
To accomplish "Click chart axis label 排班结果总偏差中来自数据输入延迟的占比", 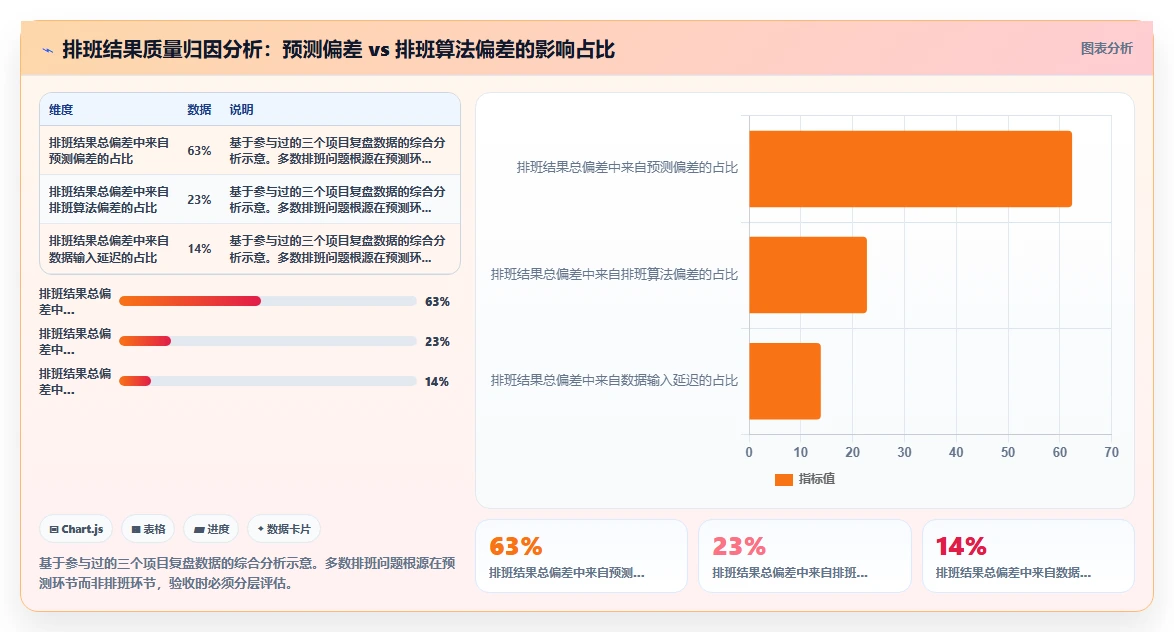I will (614, 380).
